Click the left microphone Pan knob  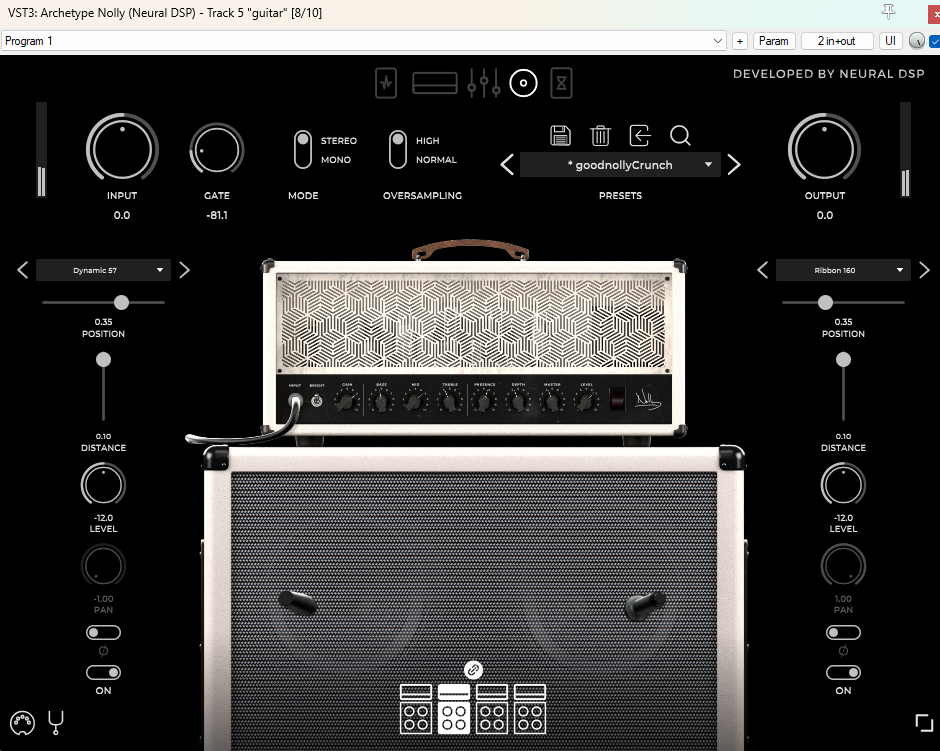103,566
